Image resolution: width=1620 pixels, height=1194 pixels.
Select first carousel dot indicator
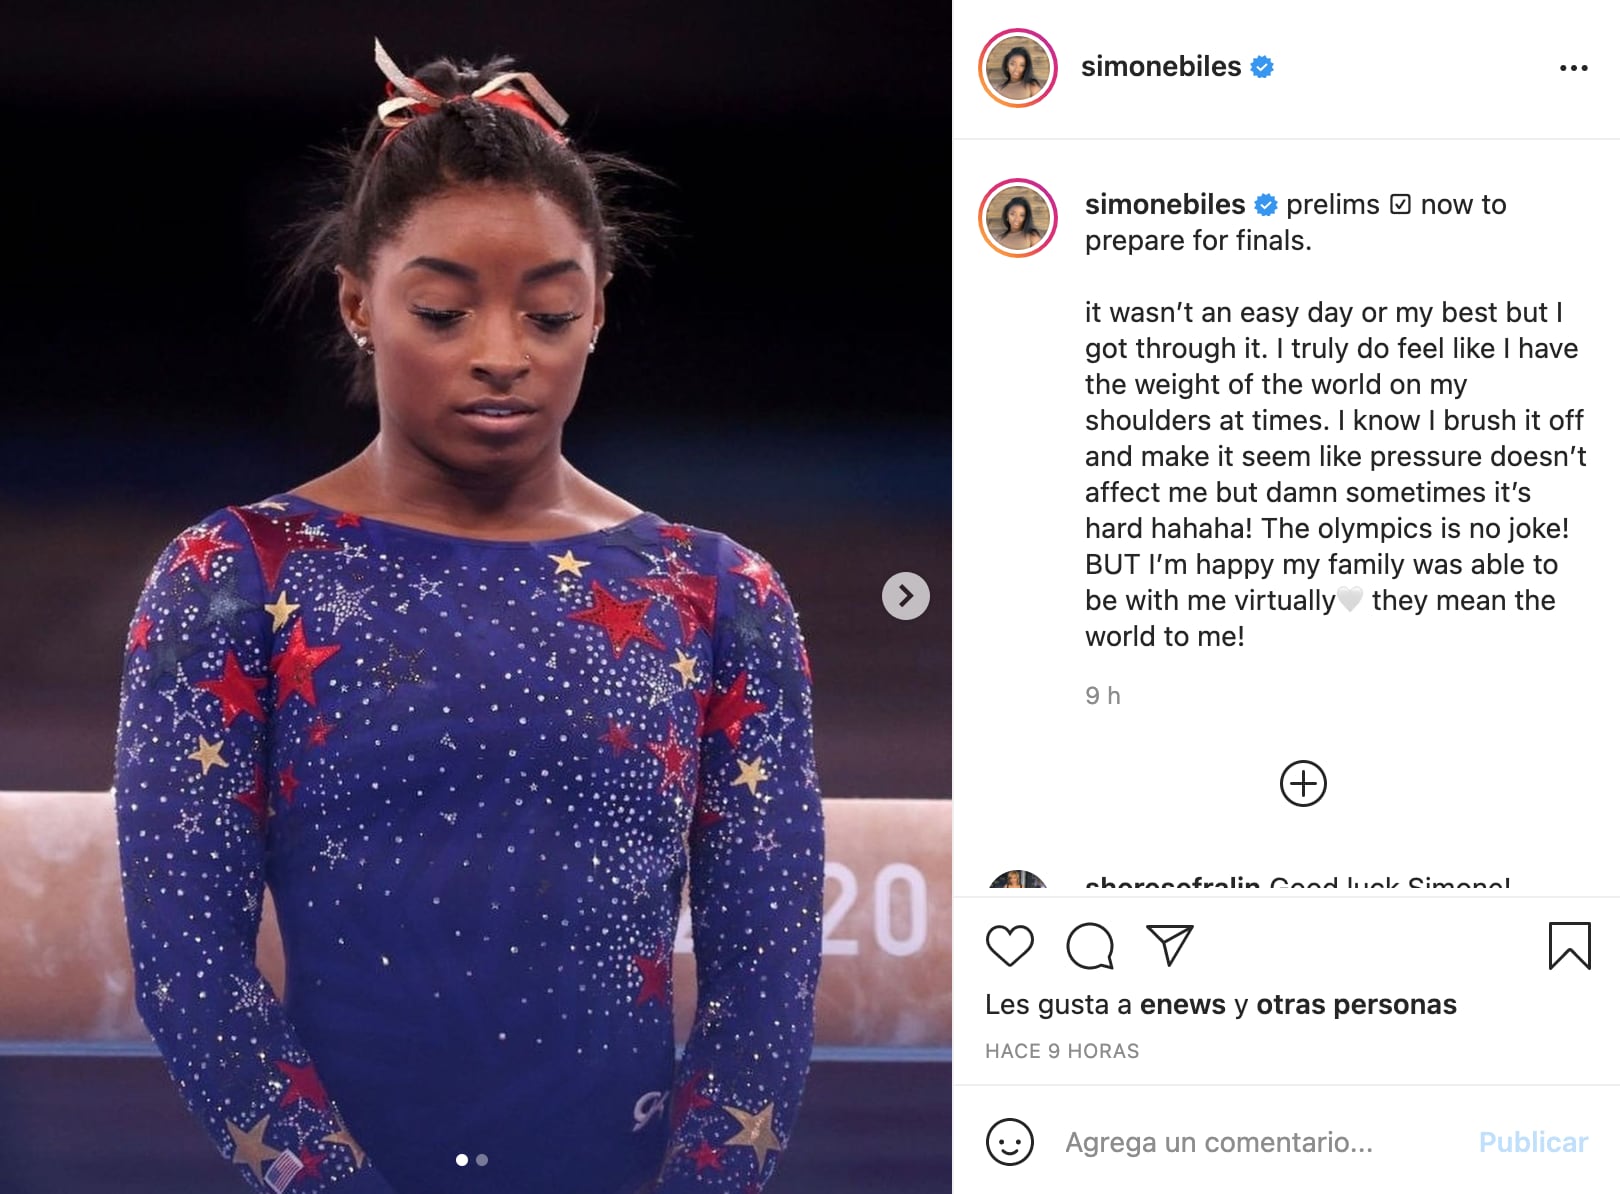click(x=462, y=1160)
